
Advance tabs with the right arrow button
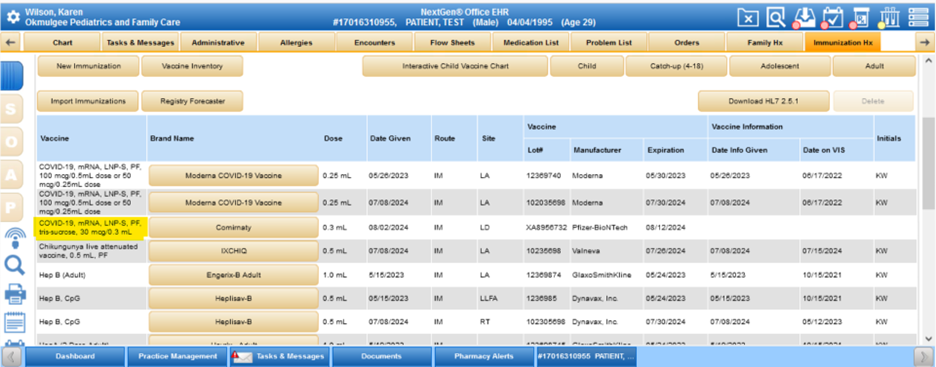924,42
